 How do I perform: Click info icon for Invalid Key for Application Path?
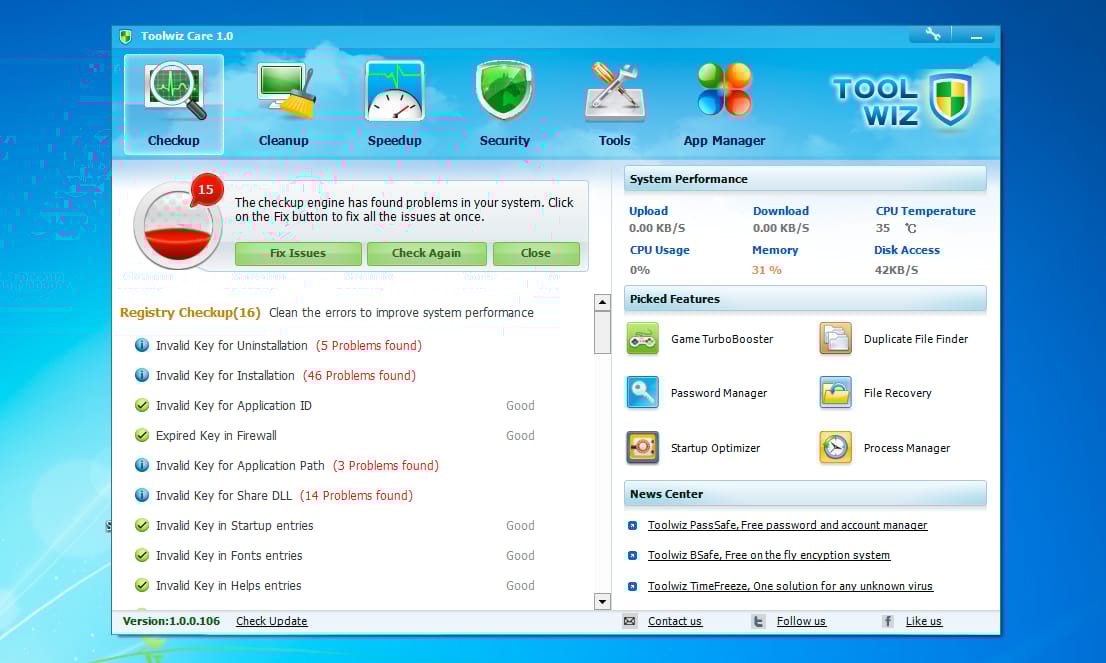point(142,466)
